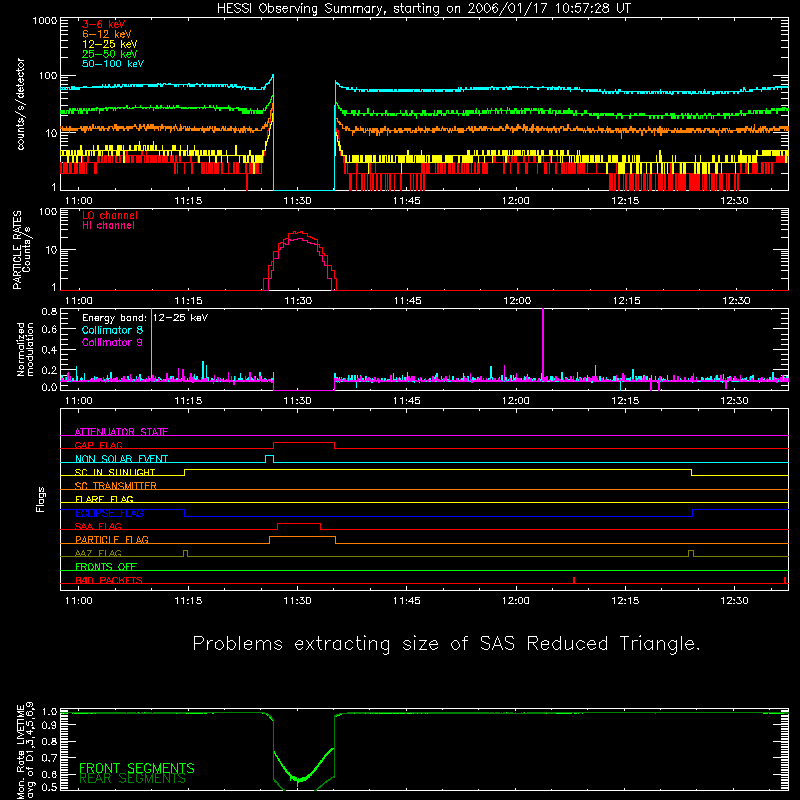Screen dimensions: 800x800
Task: Click the NON SOLAR EVENT pulse
Action: pos(269,458)
